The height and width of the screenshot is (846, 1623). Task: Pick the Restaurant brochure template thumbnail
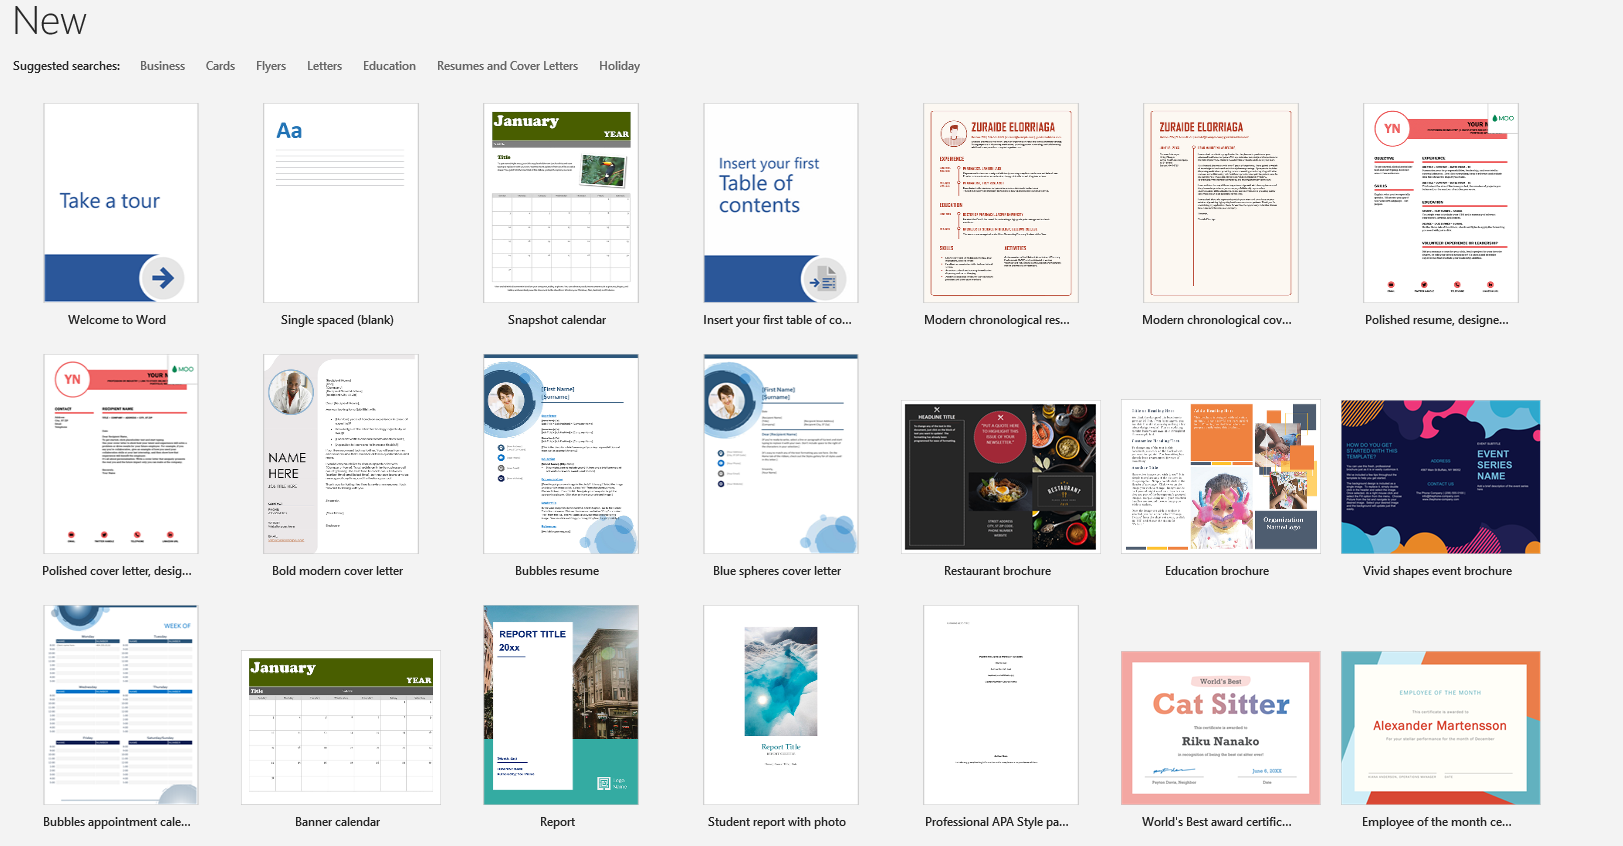(1001, 477)
